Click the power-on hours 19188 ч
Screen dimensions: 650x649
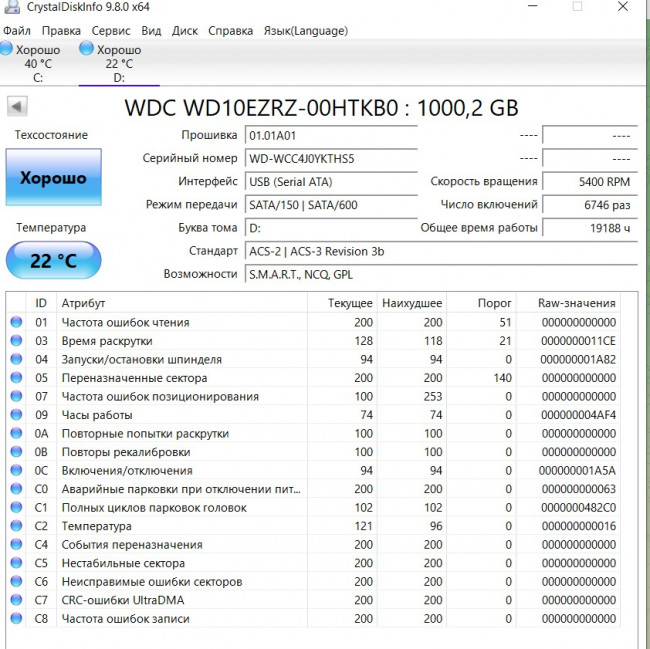pyautogui.click(x=589, y=228)
